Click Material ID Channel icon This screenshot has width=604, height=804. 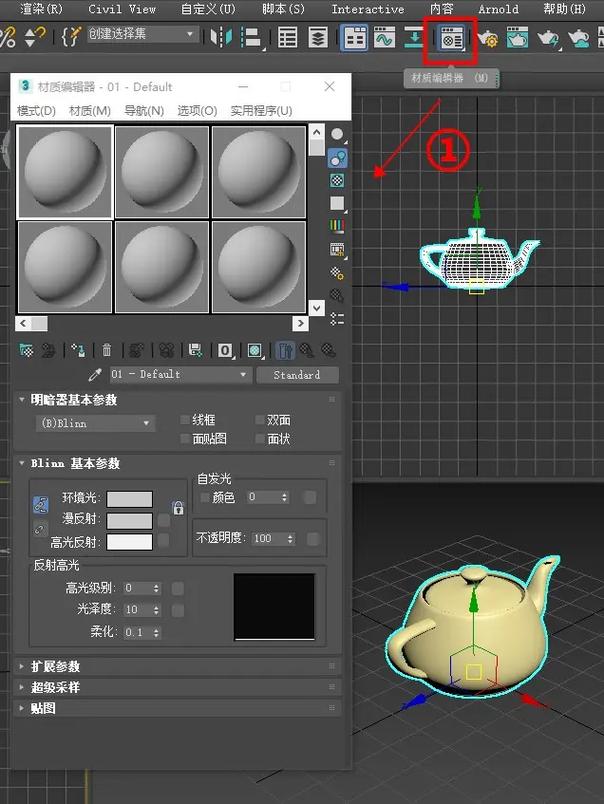click(x=226, y=350)
